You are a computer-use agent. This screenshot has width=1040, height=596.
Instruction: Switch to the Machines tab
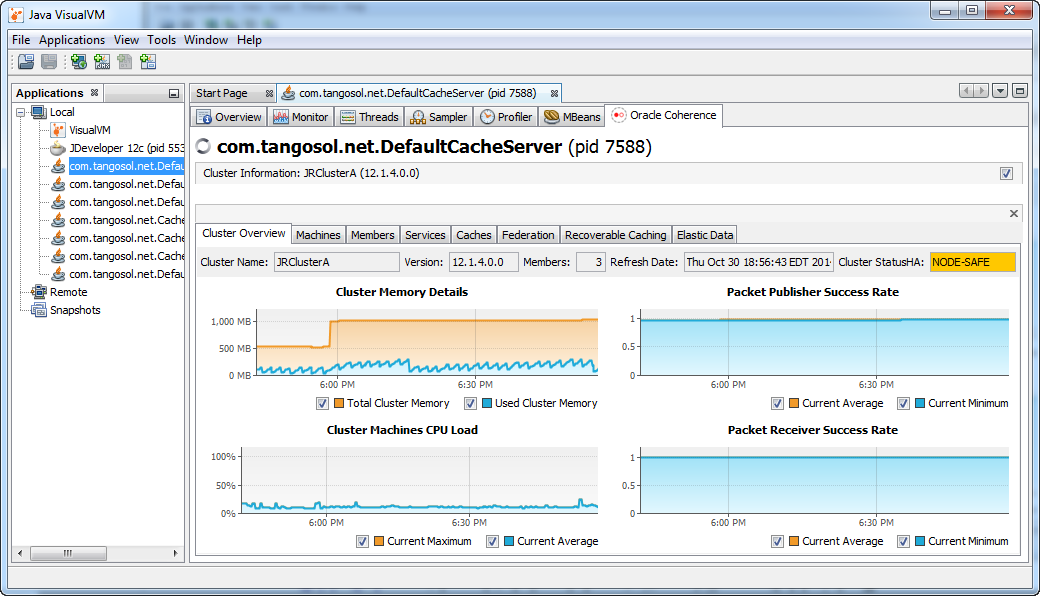point(318,235)
